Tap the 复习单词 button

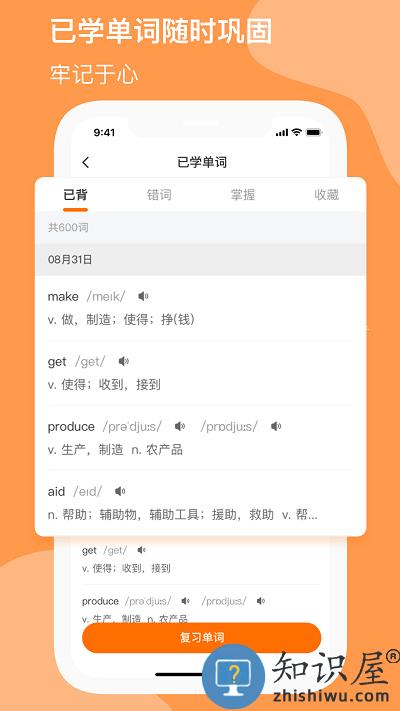point(201,638)
